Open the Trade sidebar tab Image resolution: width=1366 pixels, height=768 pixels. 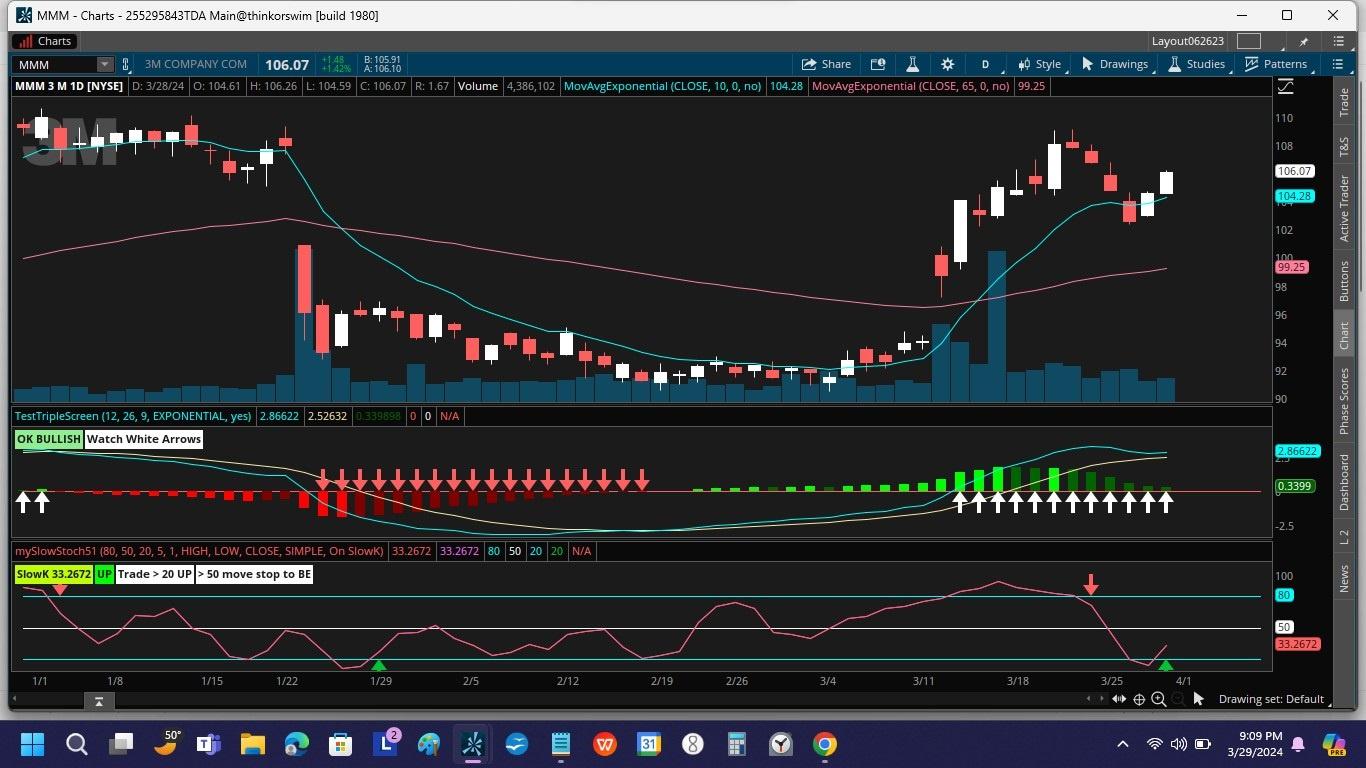point(1344,102)
